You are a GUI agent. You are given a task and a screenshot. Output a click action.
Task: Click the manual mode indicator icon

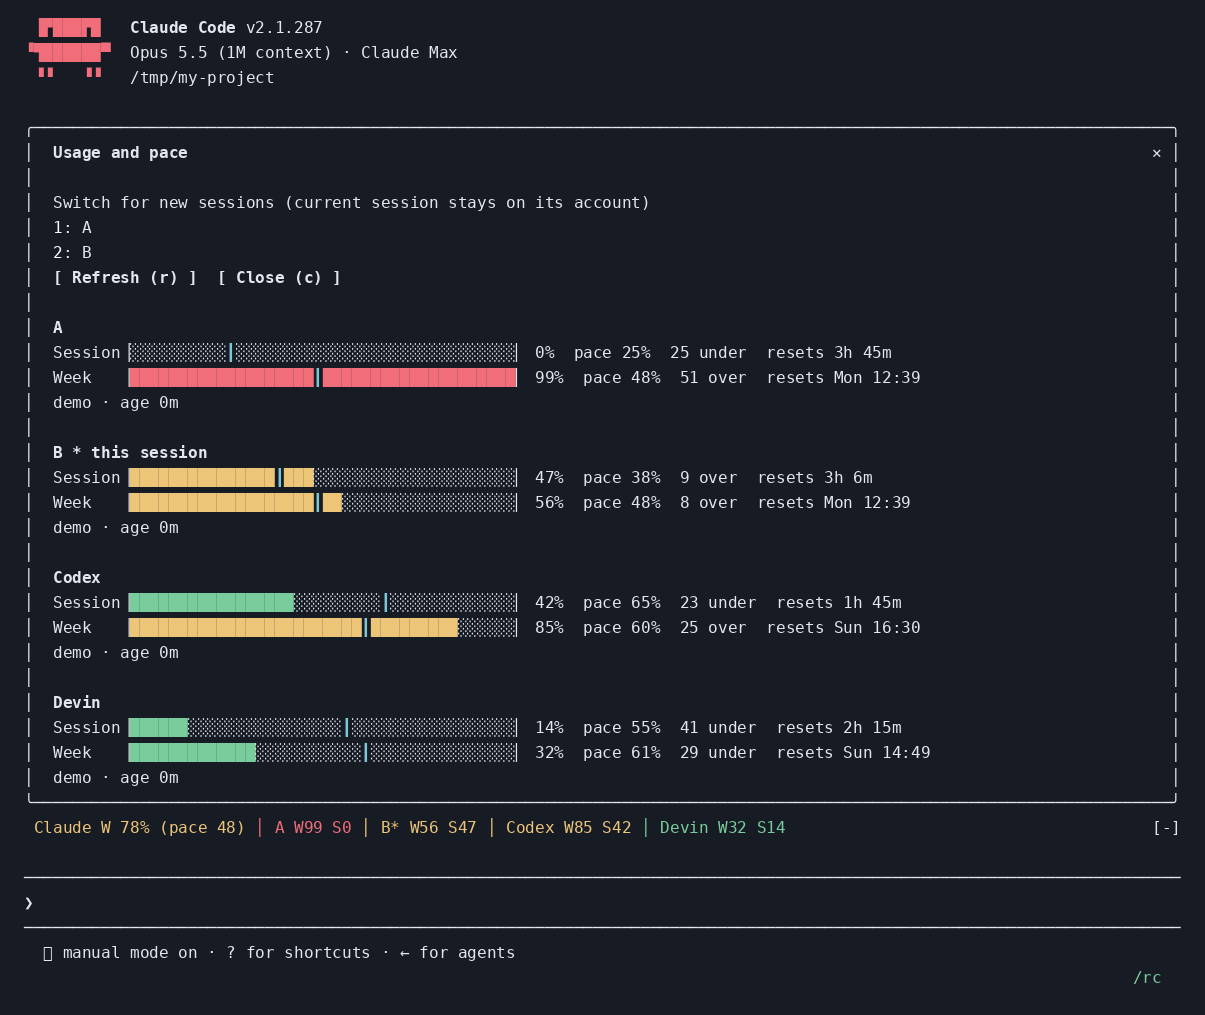pos(48,953)
